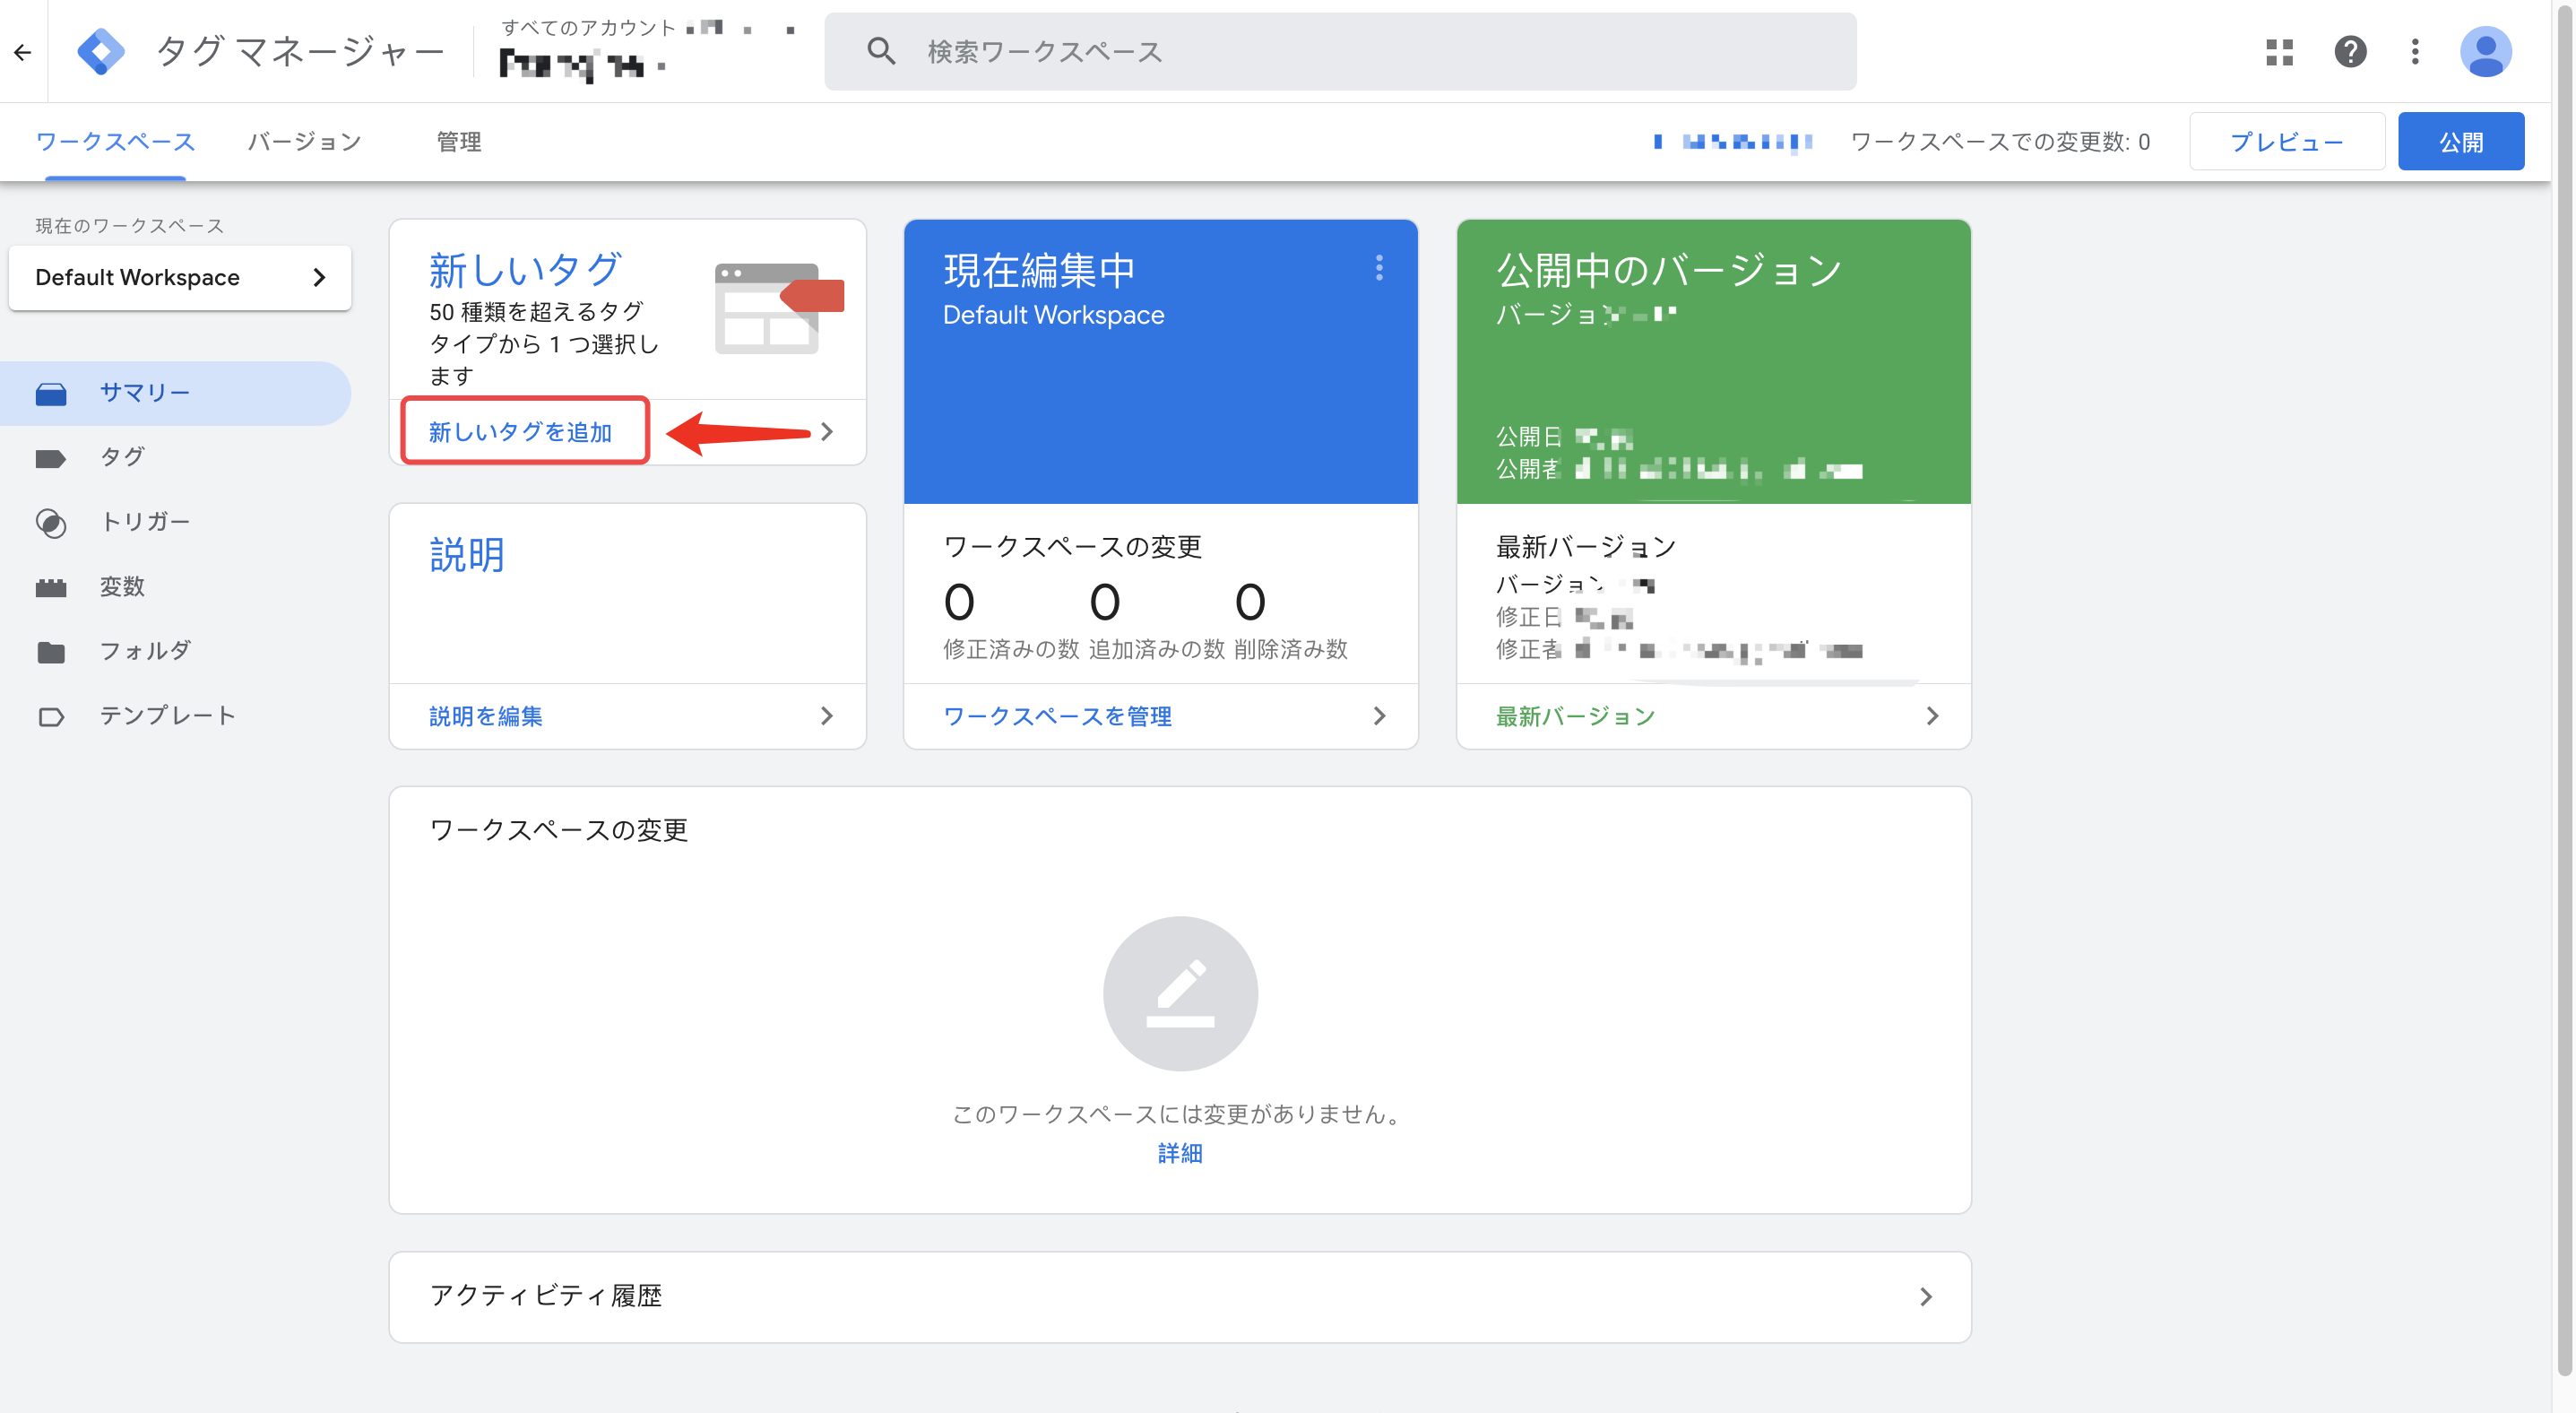
Task: Click the タグ マネージャー product title
Action: tap(300, 52)
